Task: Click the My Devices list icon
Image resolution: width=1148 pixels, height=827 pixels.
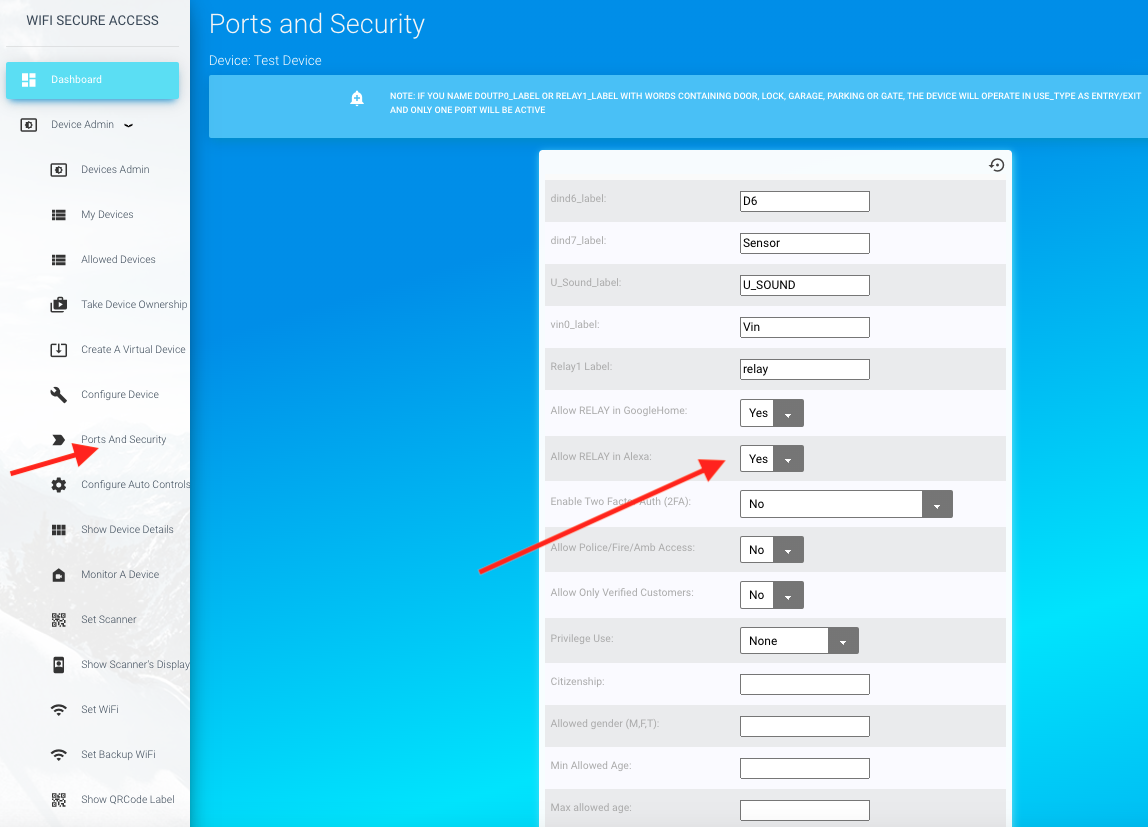Action: 59,215
